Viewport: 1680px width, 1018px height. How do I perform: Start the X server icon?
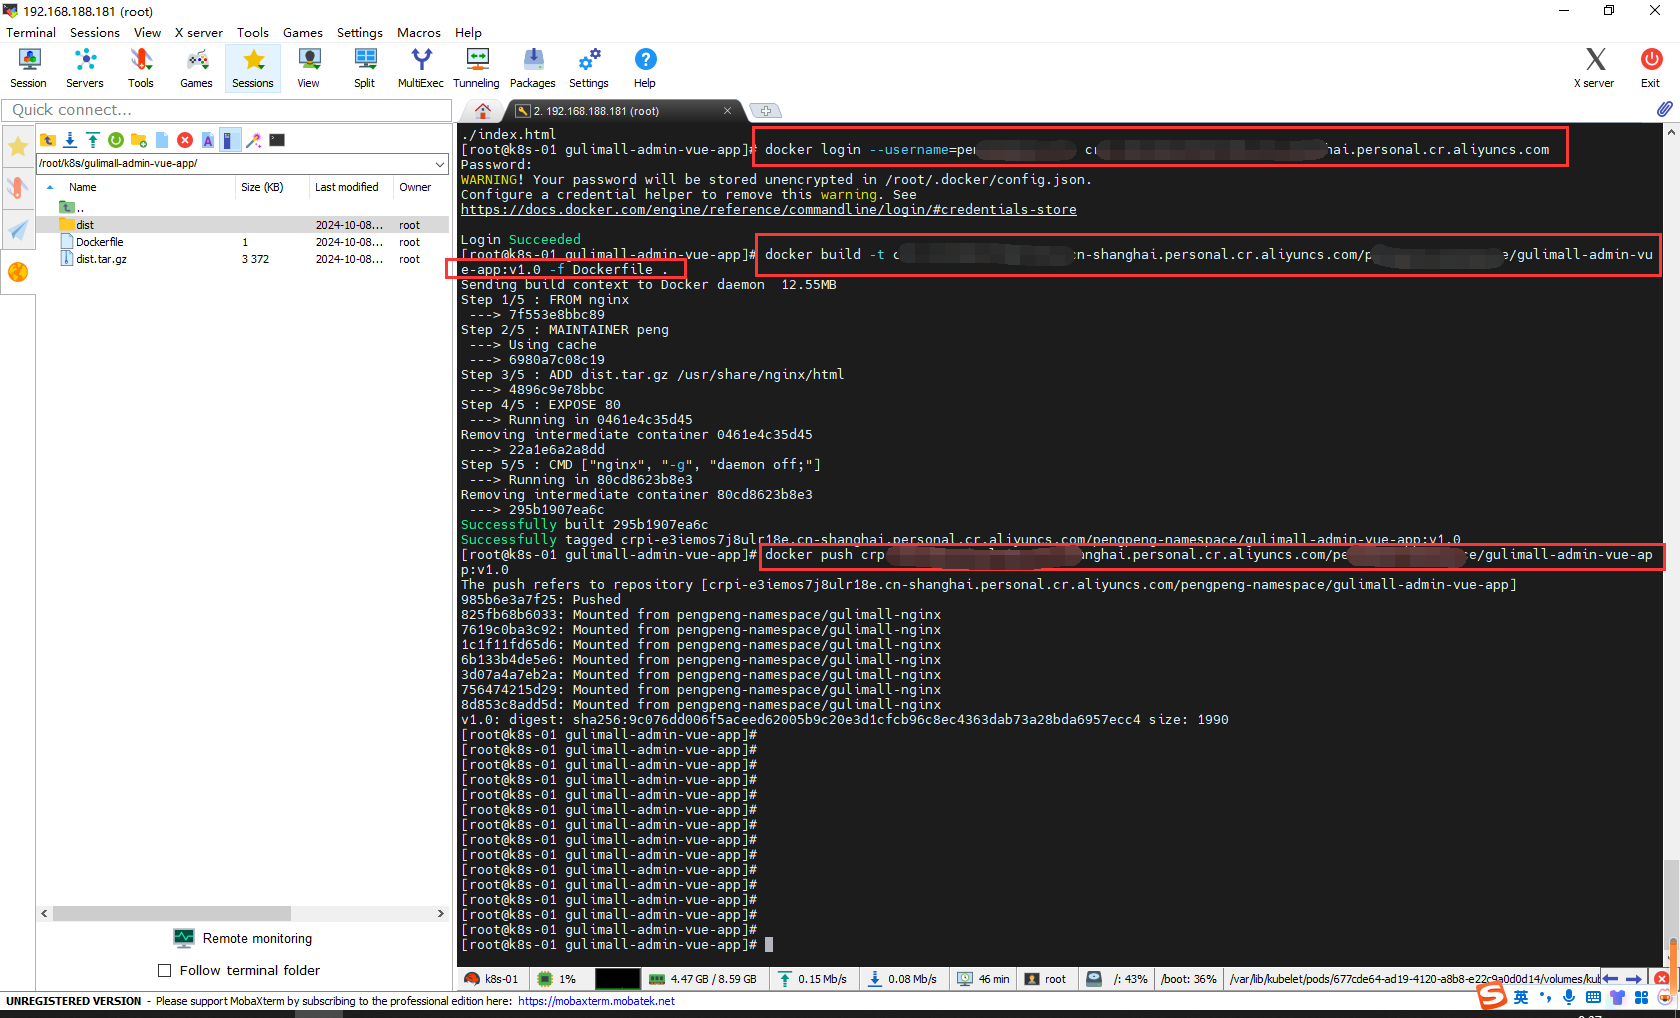[1595, 68]
